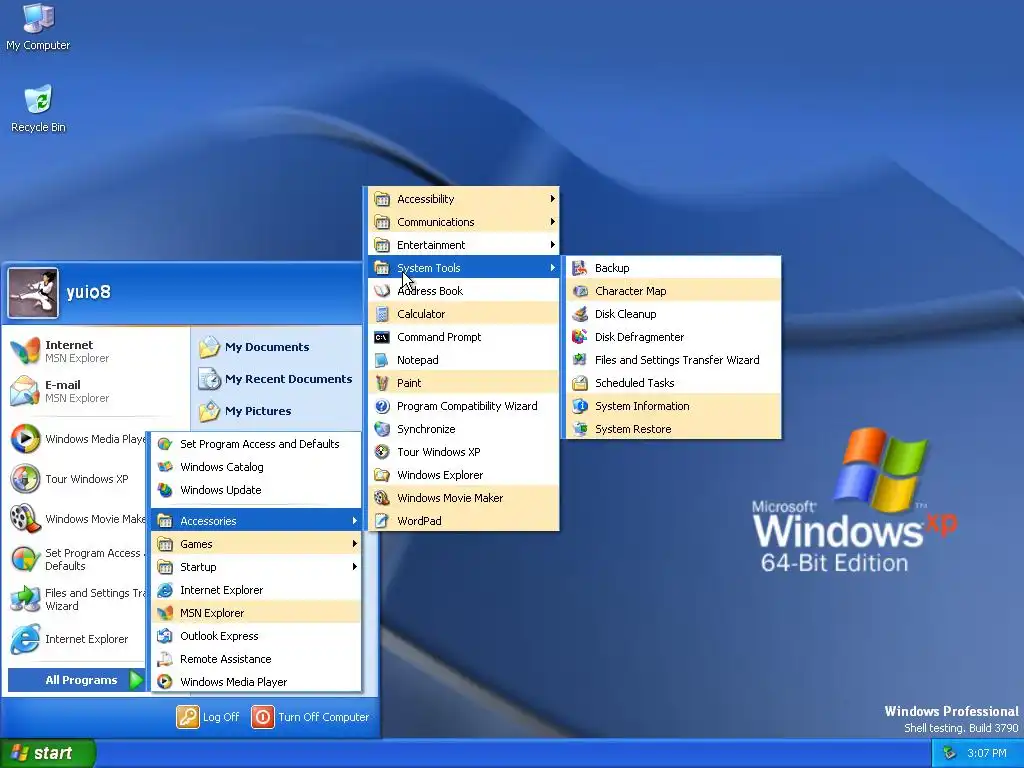Open My Documents in Start menu
This screenshot has width=1024, height=768.
277,347
